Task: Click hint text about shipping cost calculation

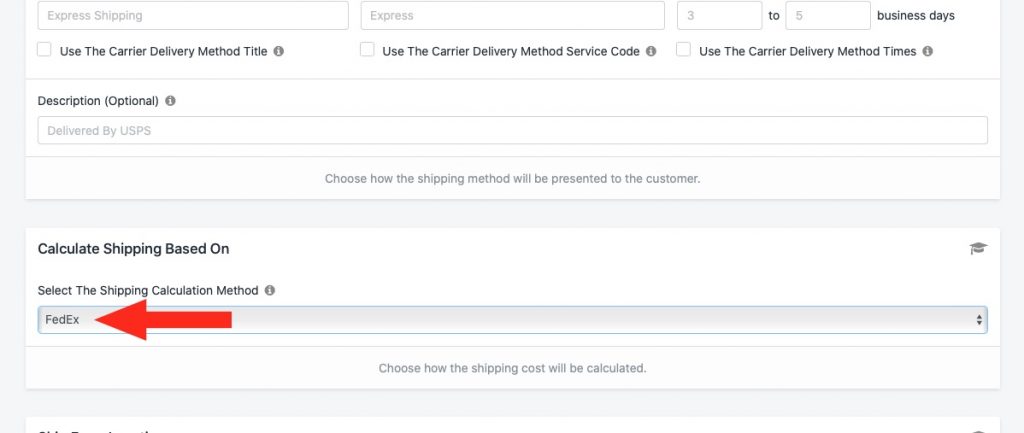Action: pyautogui.click(x=512, y=368)
